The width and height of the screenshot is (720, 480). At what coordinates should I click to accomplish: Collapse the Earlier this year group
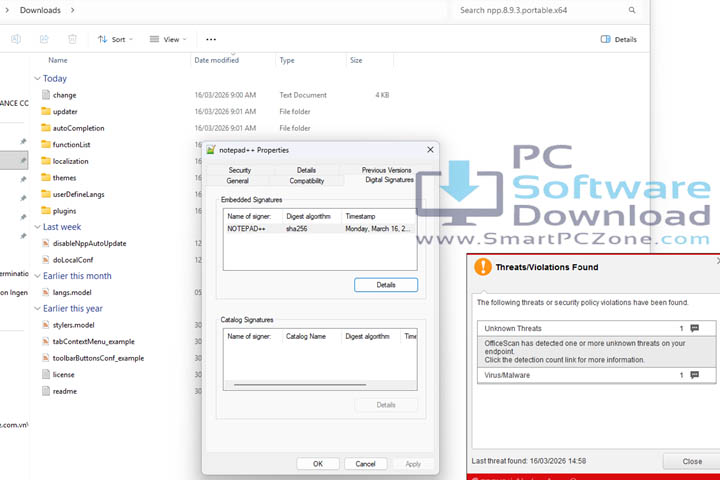pyautogui.click(x=38, y=309)
